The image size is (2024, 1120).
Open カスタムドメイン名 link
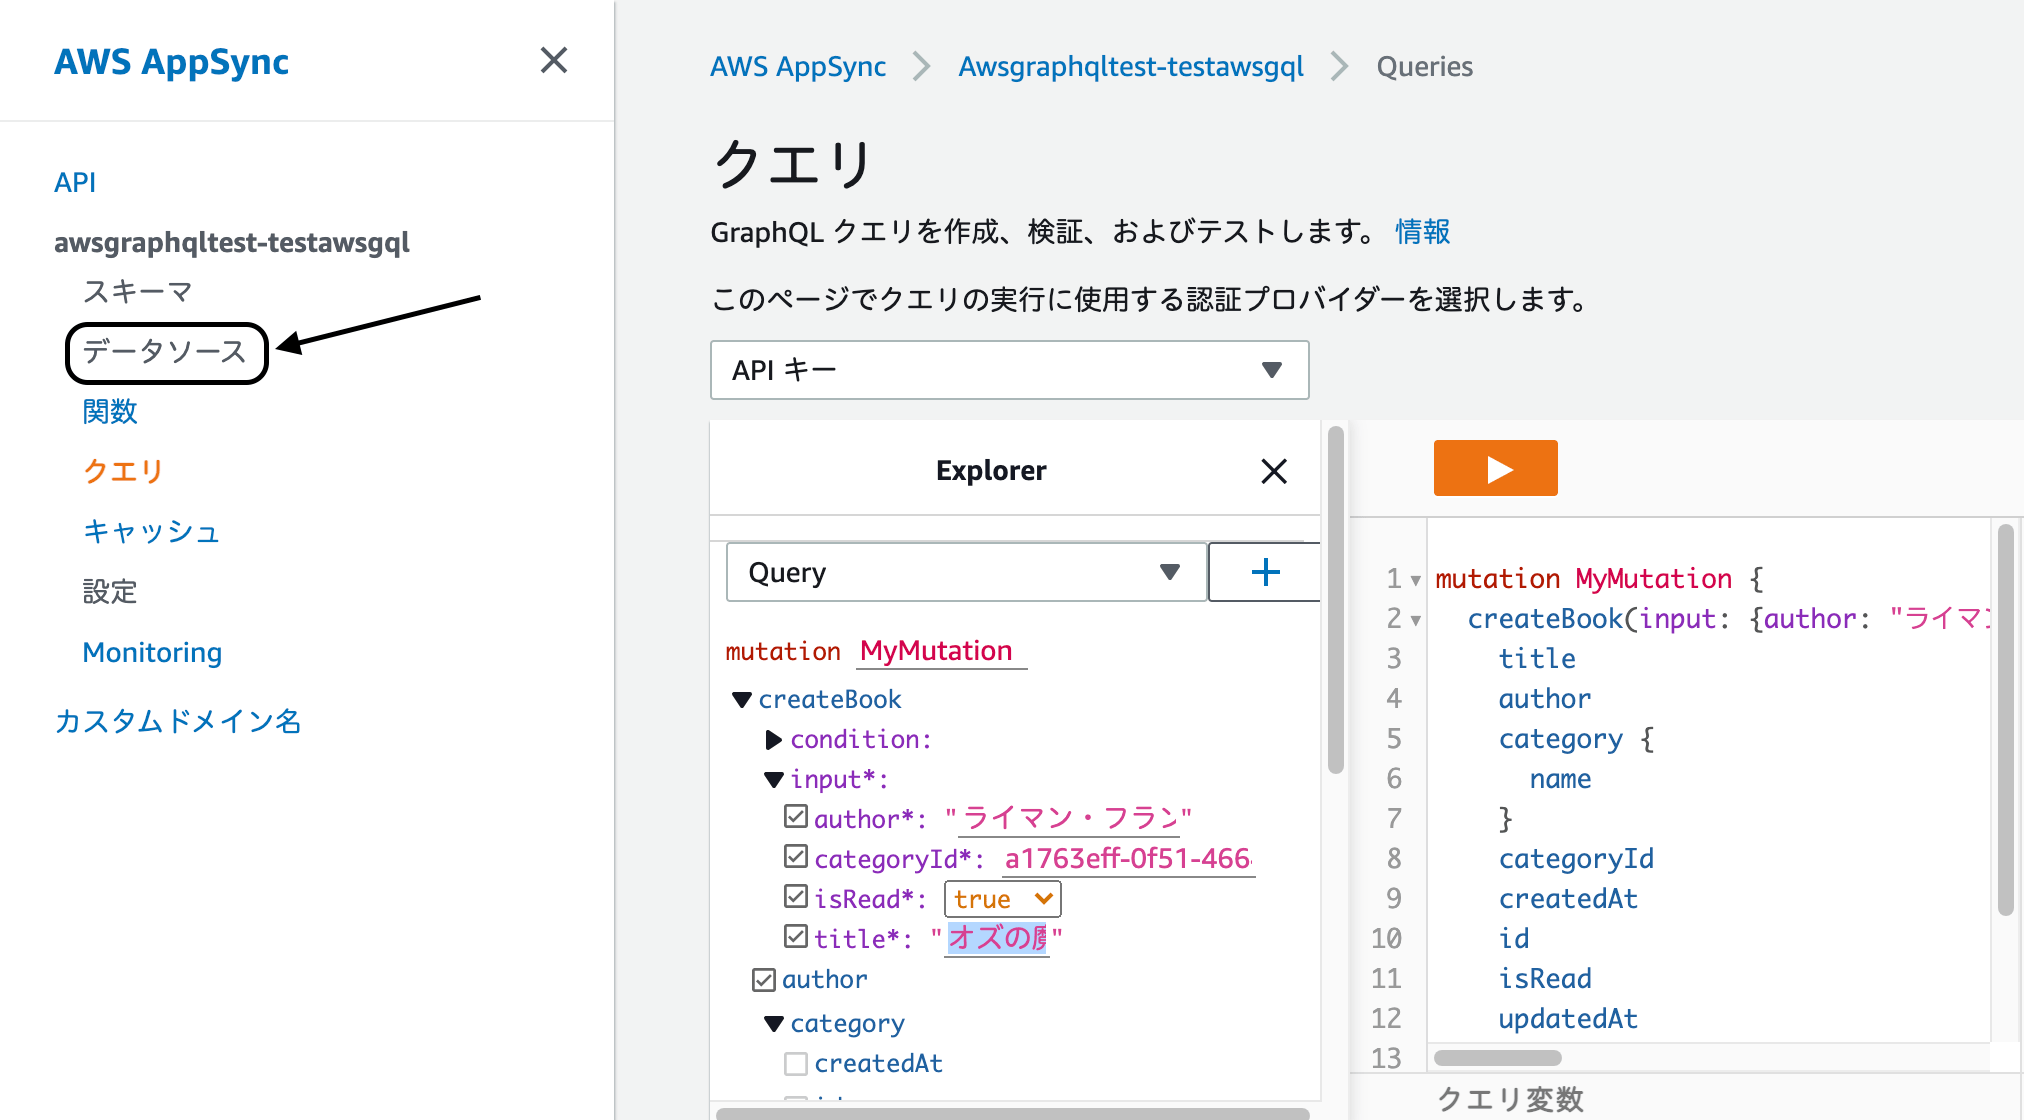pyautogui.click(x=178, y=721)
